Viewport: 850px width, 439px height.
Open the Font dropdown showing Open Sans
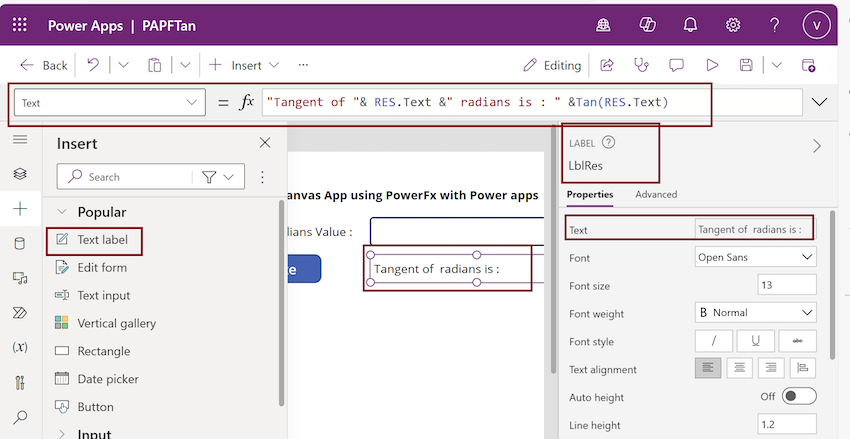[755, 257]
